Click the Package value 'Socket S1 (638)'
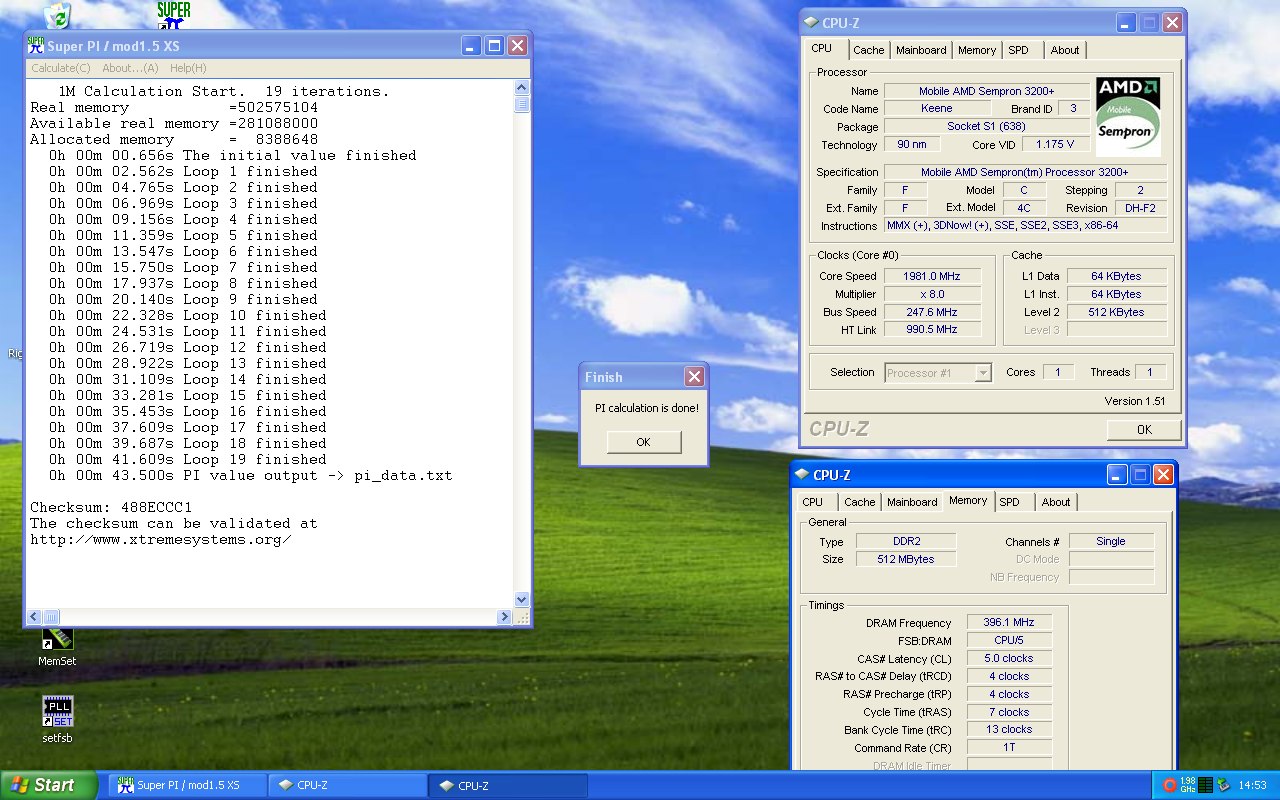The image size is (1280, 800). click(987, 127)
